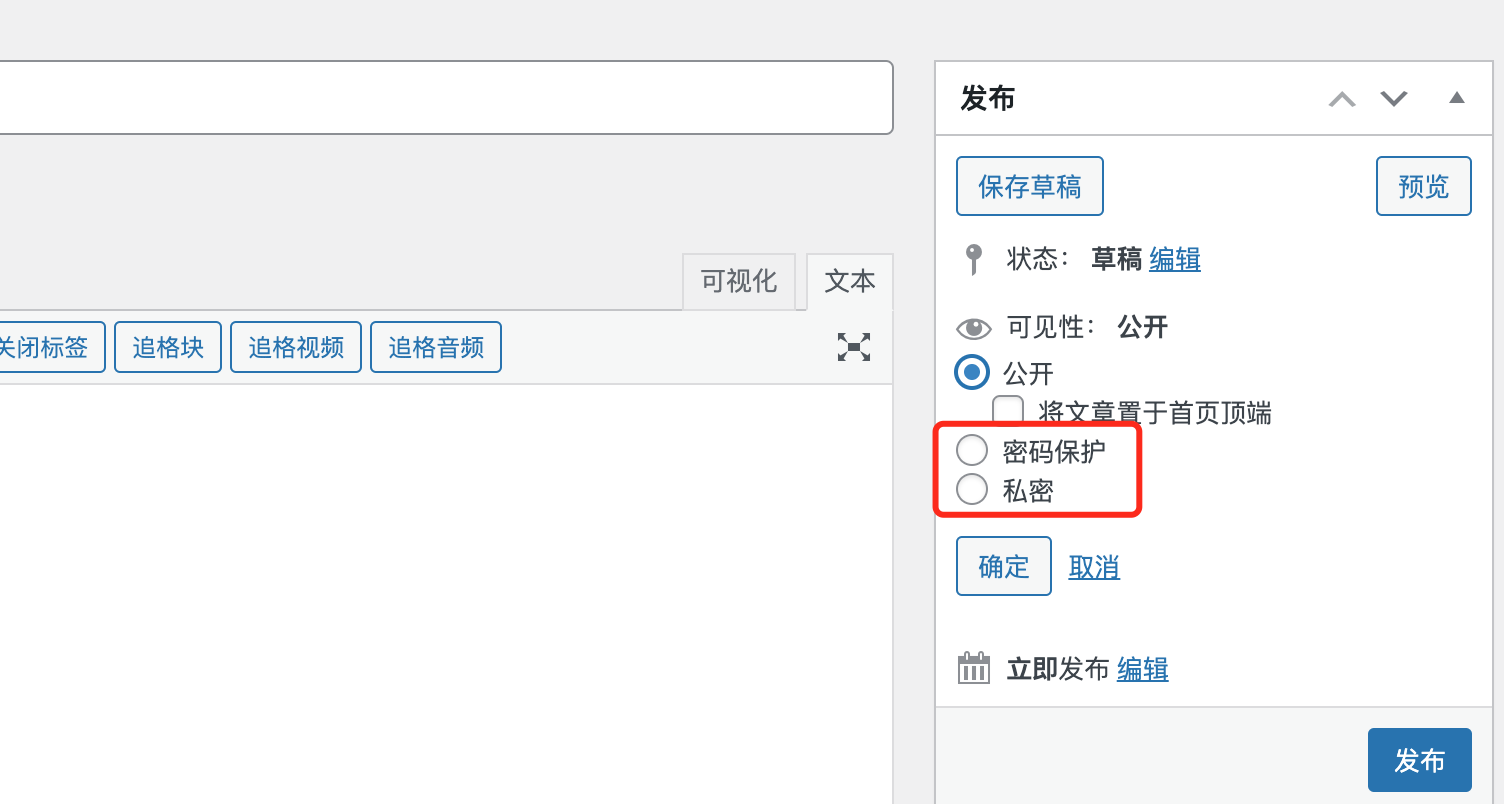Screen dimensions: 1504x804
Task: Click the blue 发布 publish button
Action: click(1420, 760)
